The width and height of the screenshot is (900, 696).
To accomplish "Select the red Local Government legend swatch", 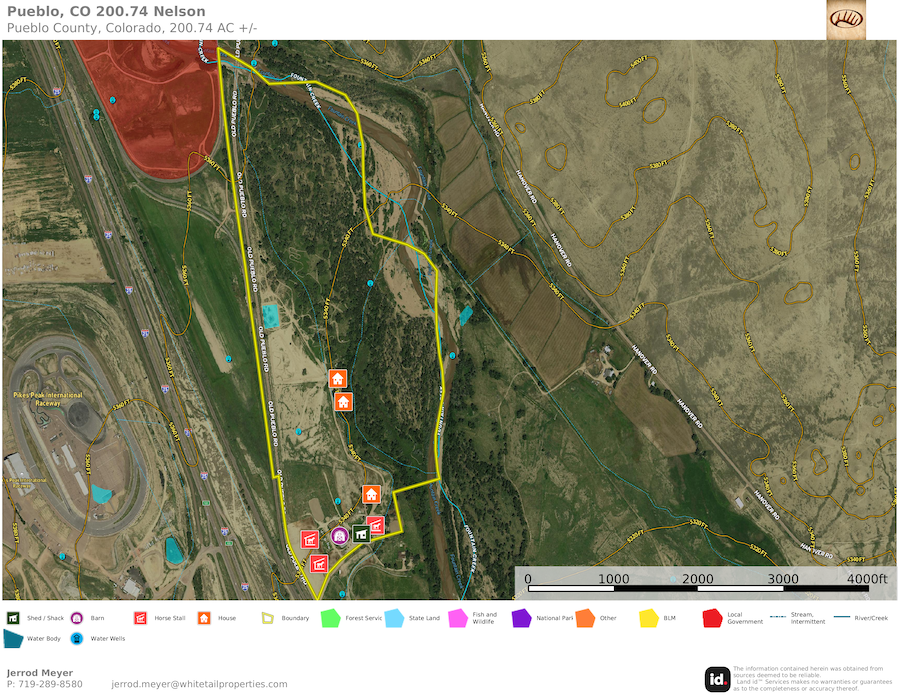I will [713, 618].
